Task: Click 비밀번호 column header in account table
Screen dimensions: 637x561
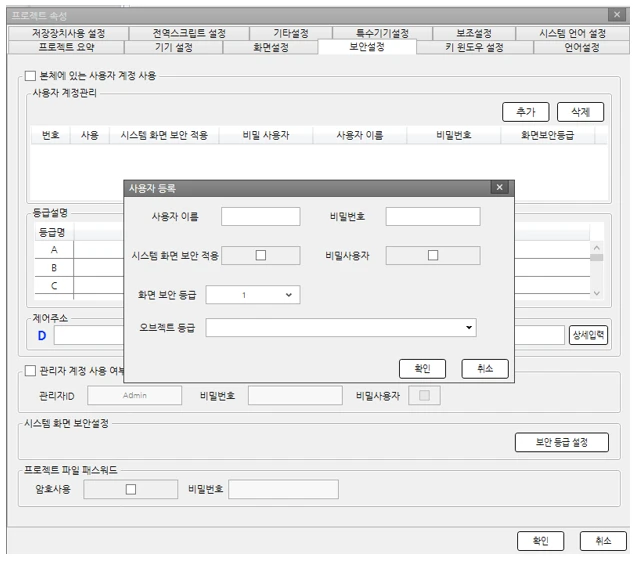Action: 454,135
